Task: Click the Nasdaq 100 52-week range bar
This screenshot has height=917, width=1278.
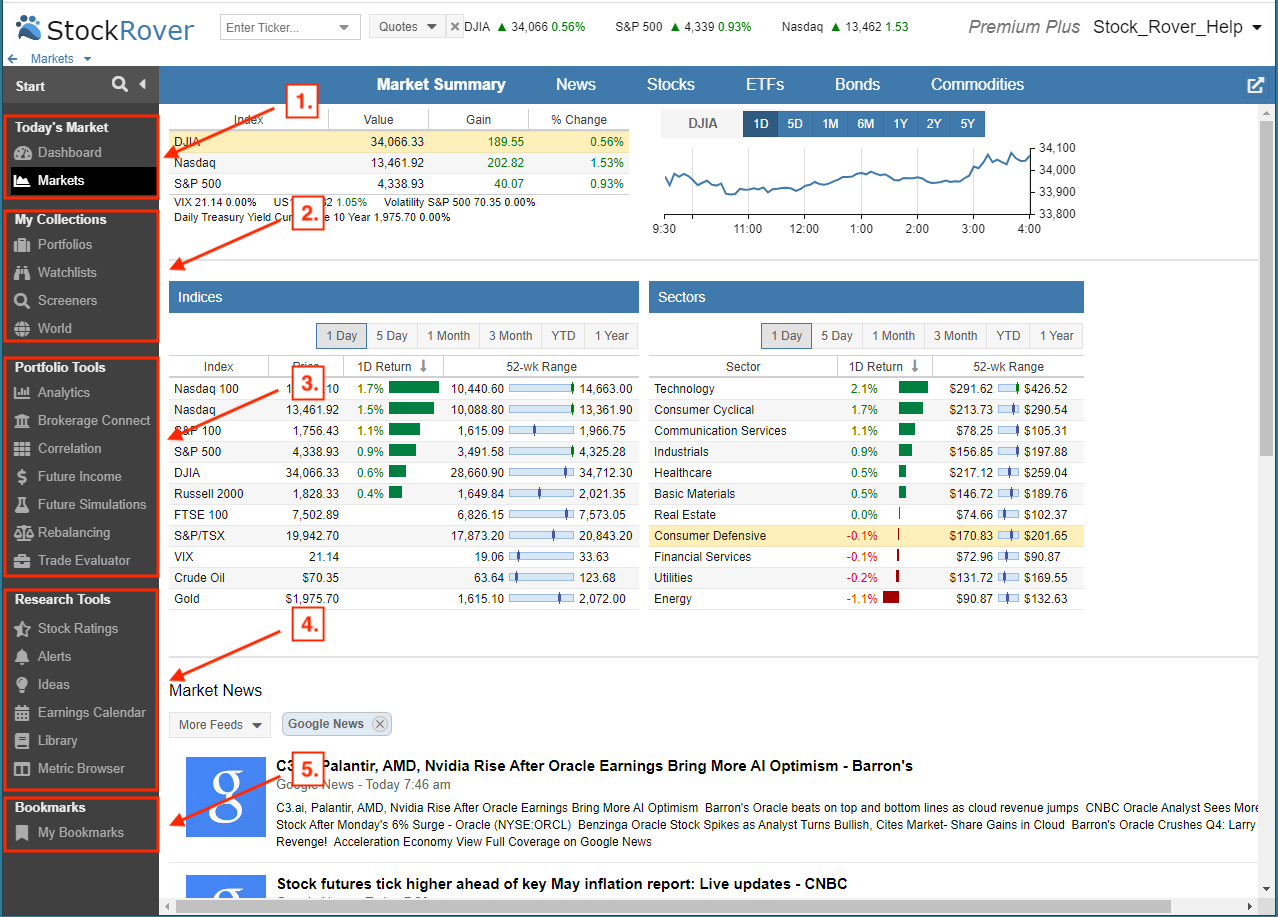Action: point(541,389)
